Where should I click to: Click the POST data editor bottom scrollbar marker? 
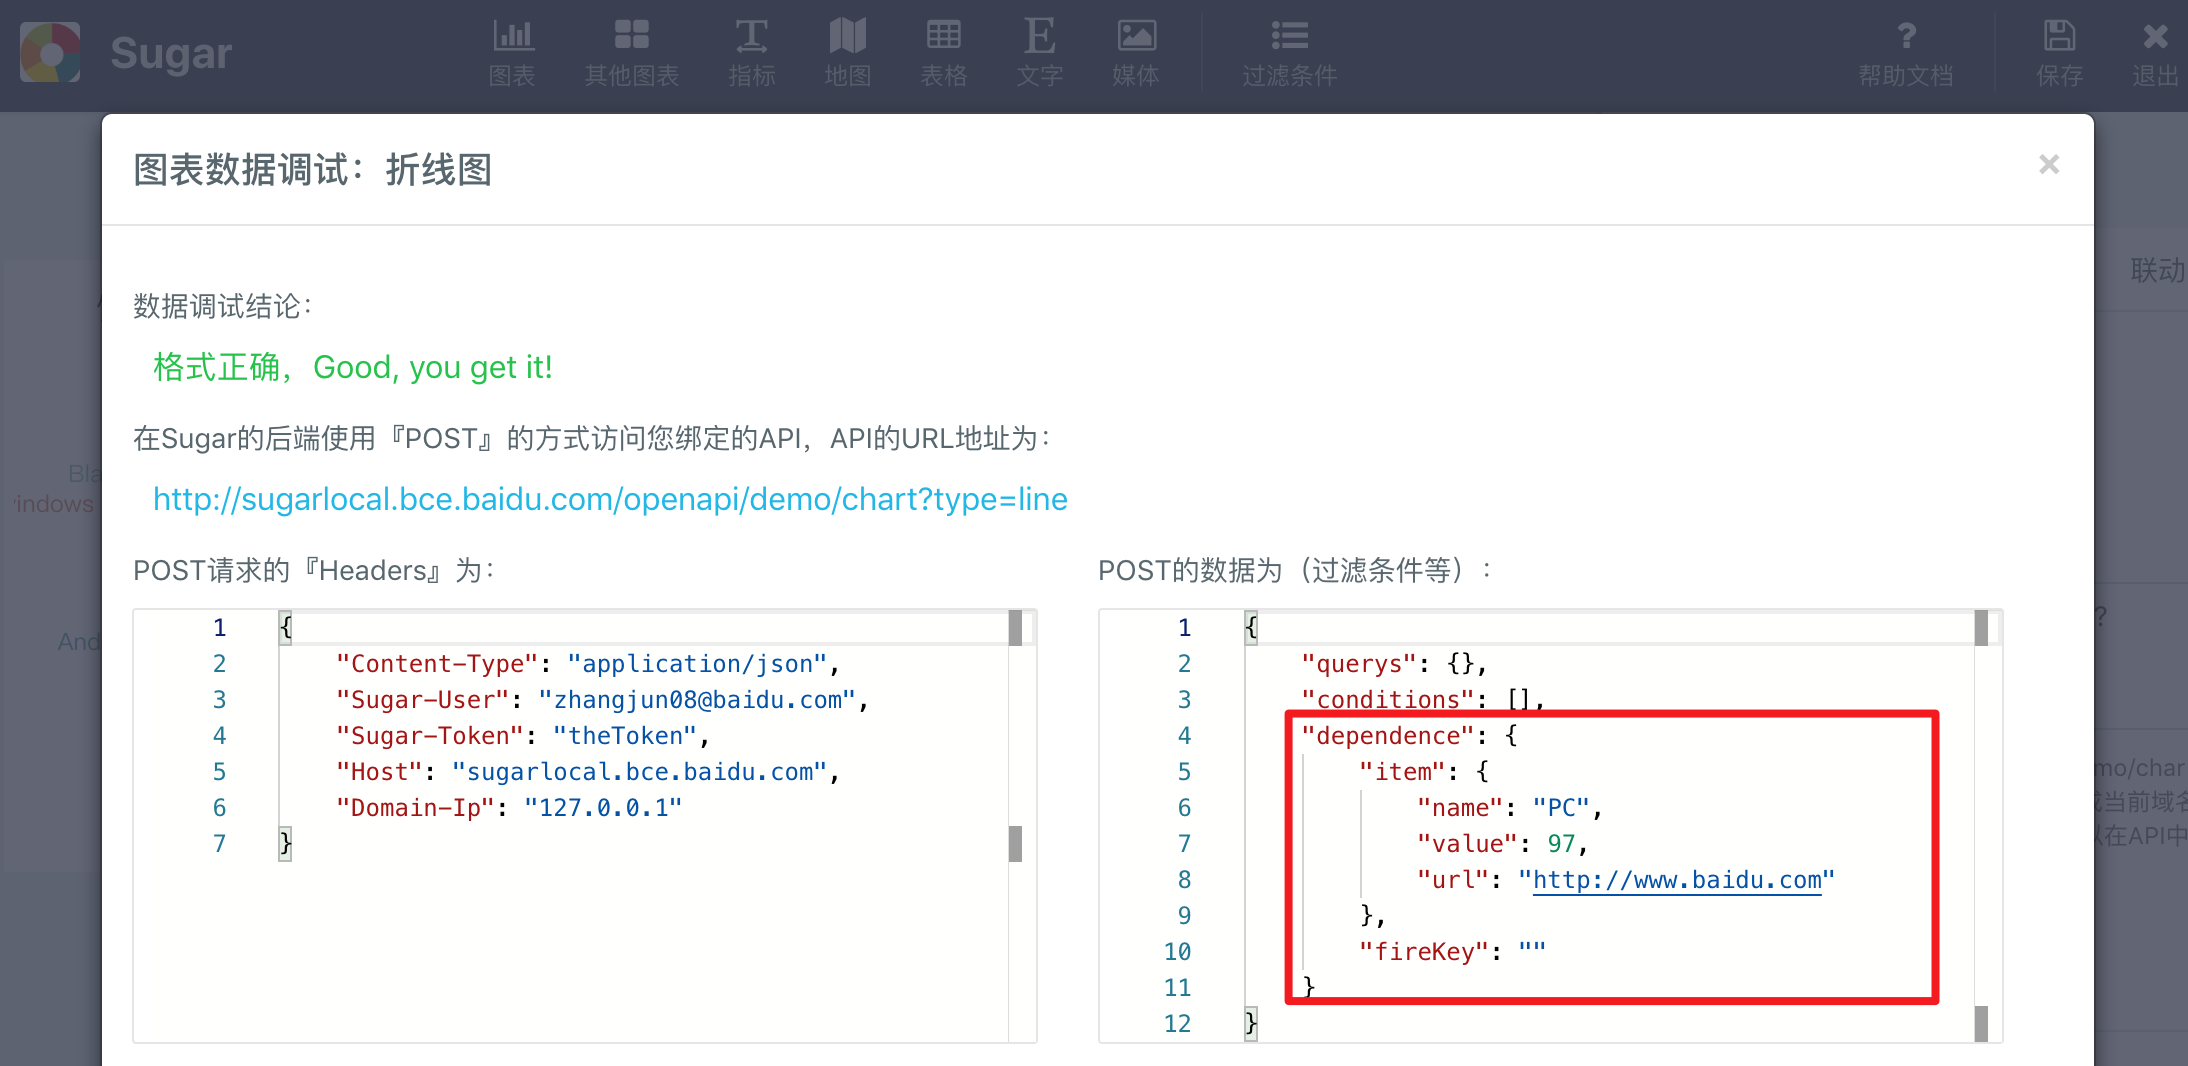pos(1981,1024)
